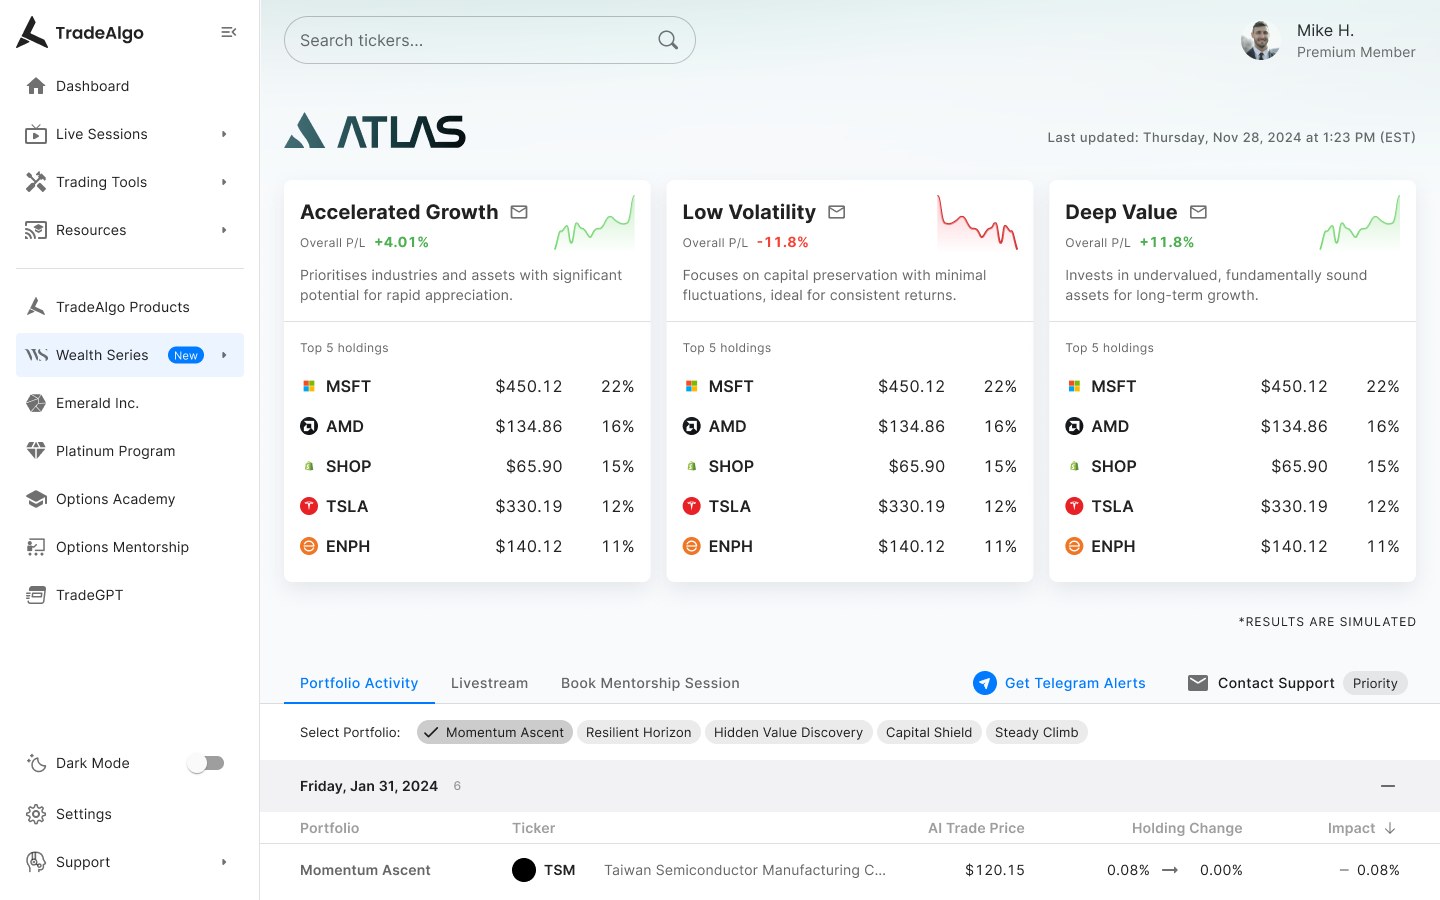The image size is (1440, 900).
Task: Click the envelope icon beside Low Volatility
Action: point(837,212)
